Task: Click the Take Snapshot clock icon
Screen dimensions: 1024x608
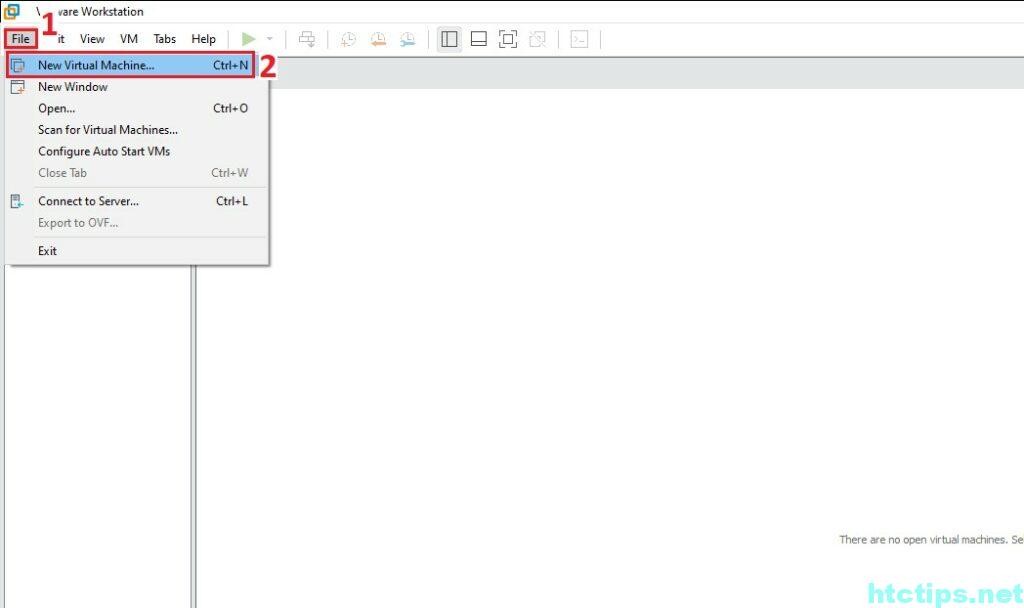Action: [349, 39]
